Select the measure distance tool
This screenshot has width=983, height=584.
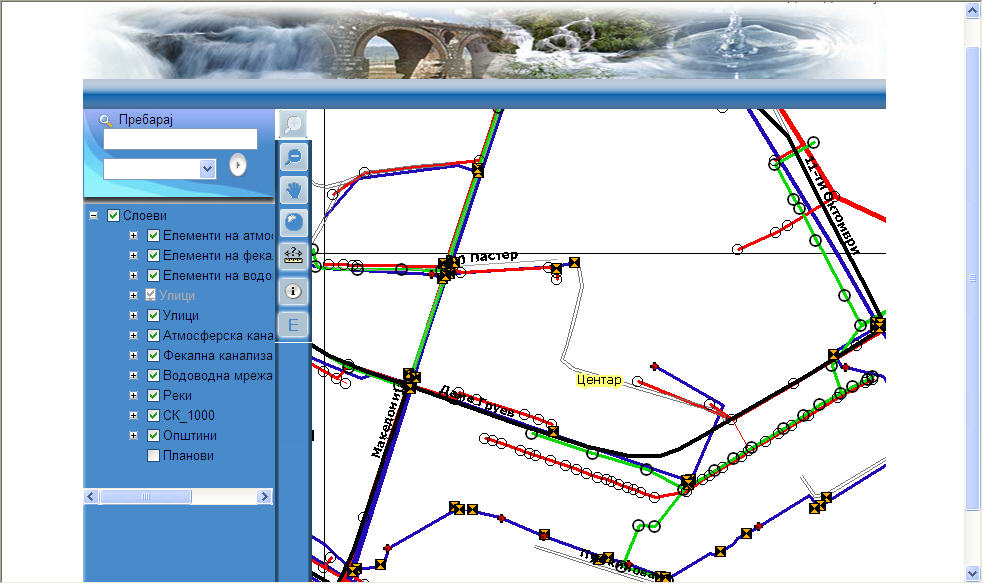[293, 257]
